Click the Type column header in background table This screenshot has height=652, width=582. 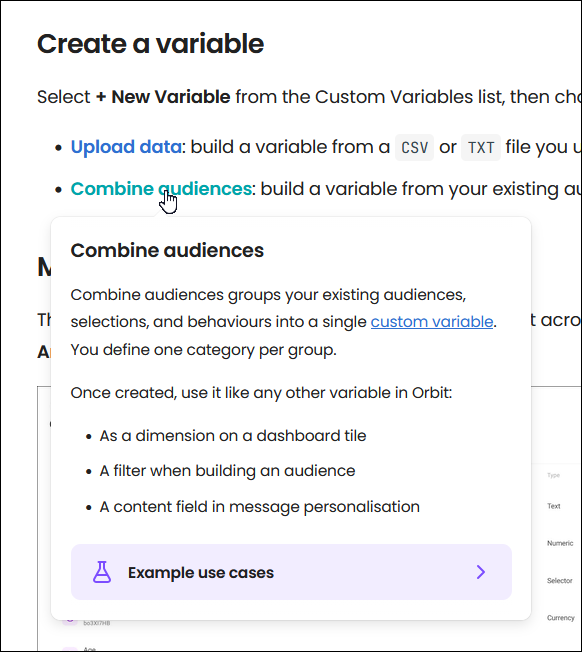click(x=553, y=475)
